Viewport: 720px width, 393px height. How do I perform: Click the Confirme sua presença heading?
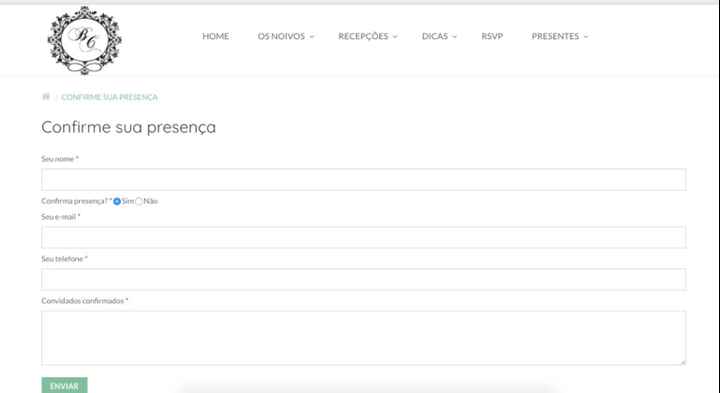(x=129, y=127)
